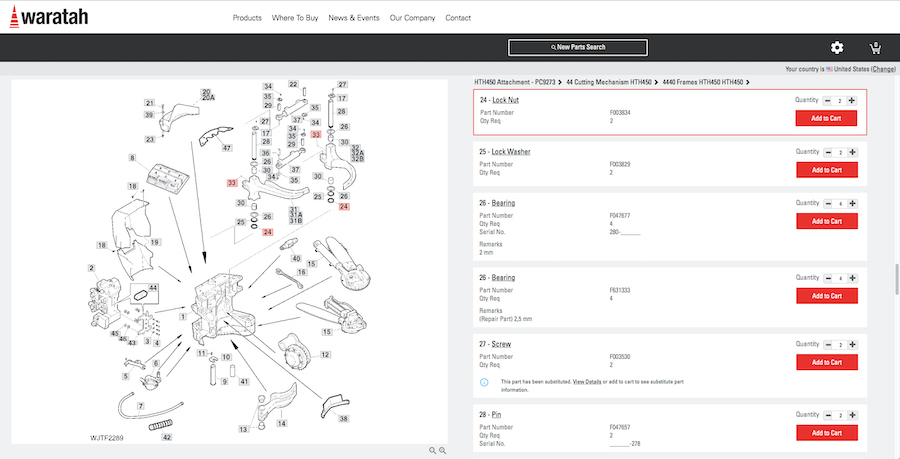Open the shopping cart icon

[x=875, y=48]
